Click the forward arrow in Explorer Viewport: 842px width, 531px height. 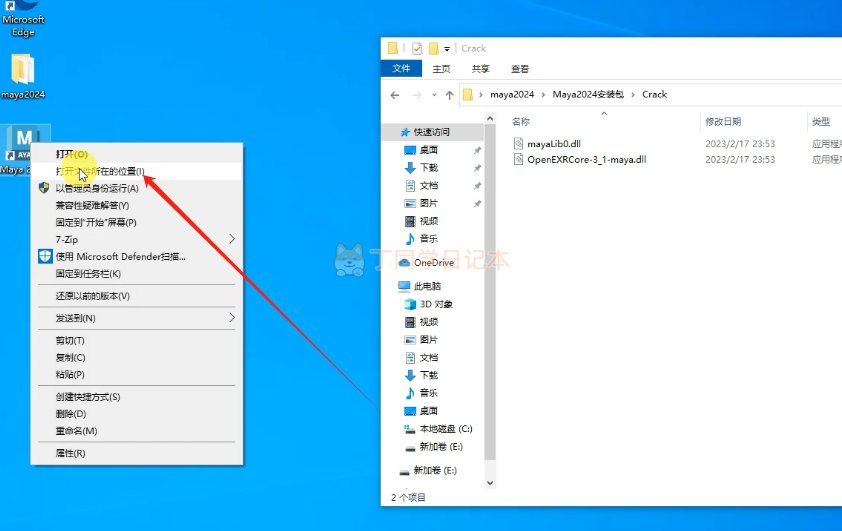(417, 95)
